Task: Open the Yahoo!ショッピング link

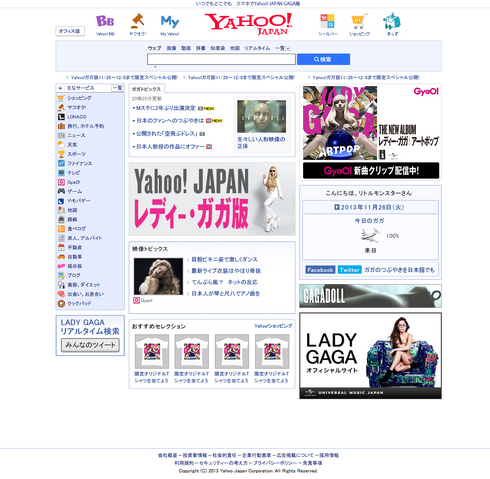Action: click(273, 326)
